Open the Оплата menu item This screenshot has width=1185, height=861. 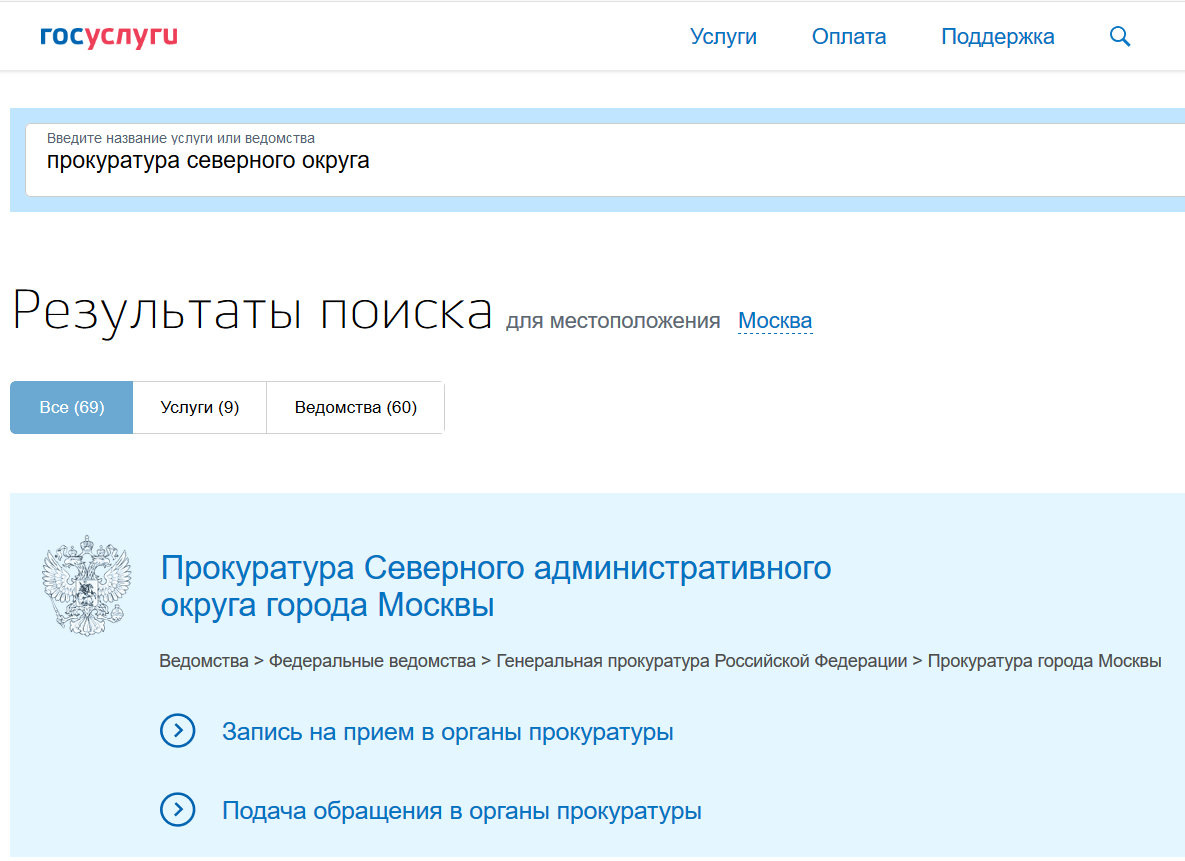(x=849, y=36)
